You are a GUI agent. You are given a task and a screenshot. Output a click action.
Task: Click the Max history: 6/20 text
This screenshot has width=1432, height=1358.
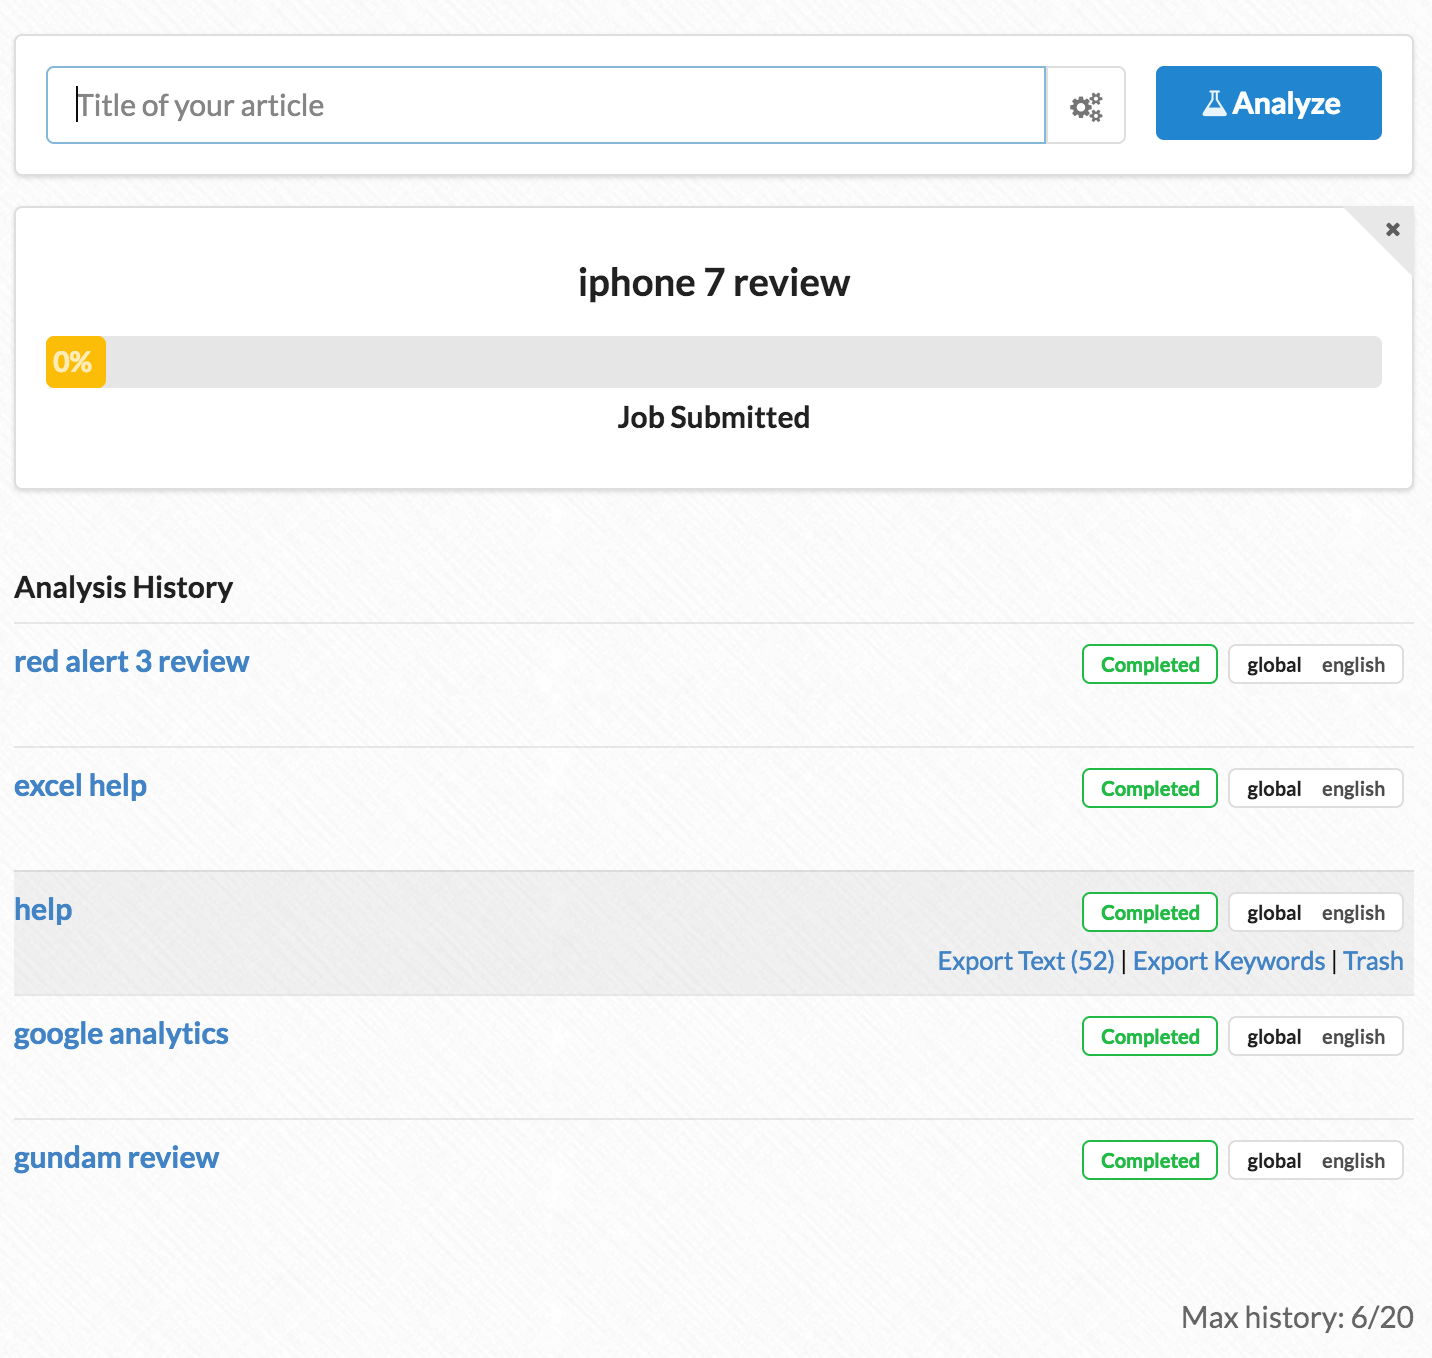tap(1297, 1317)
